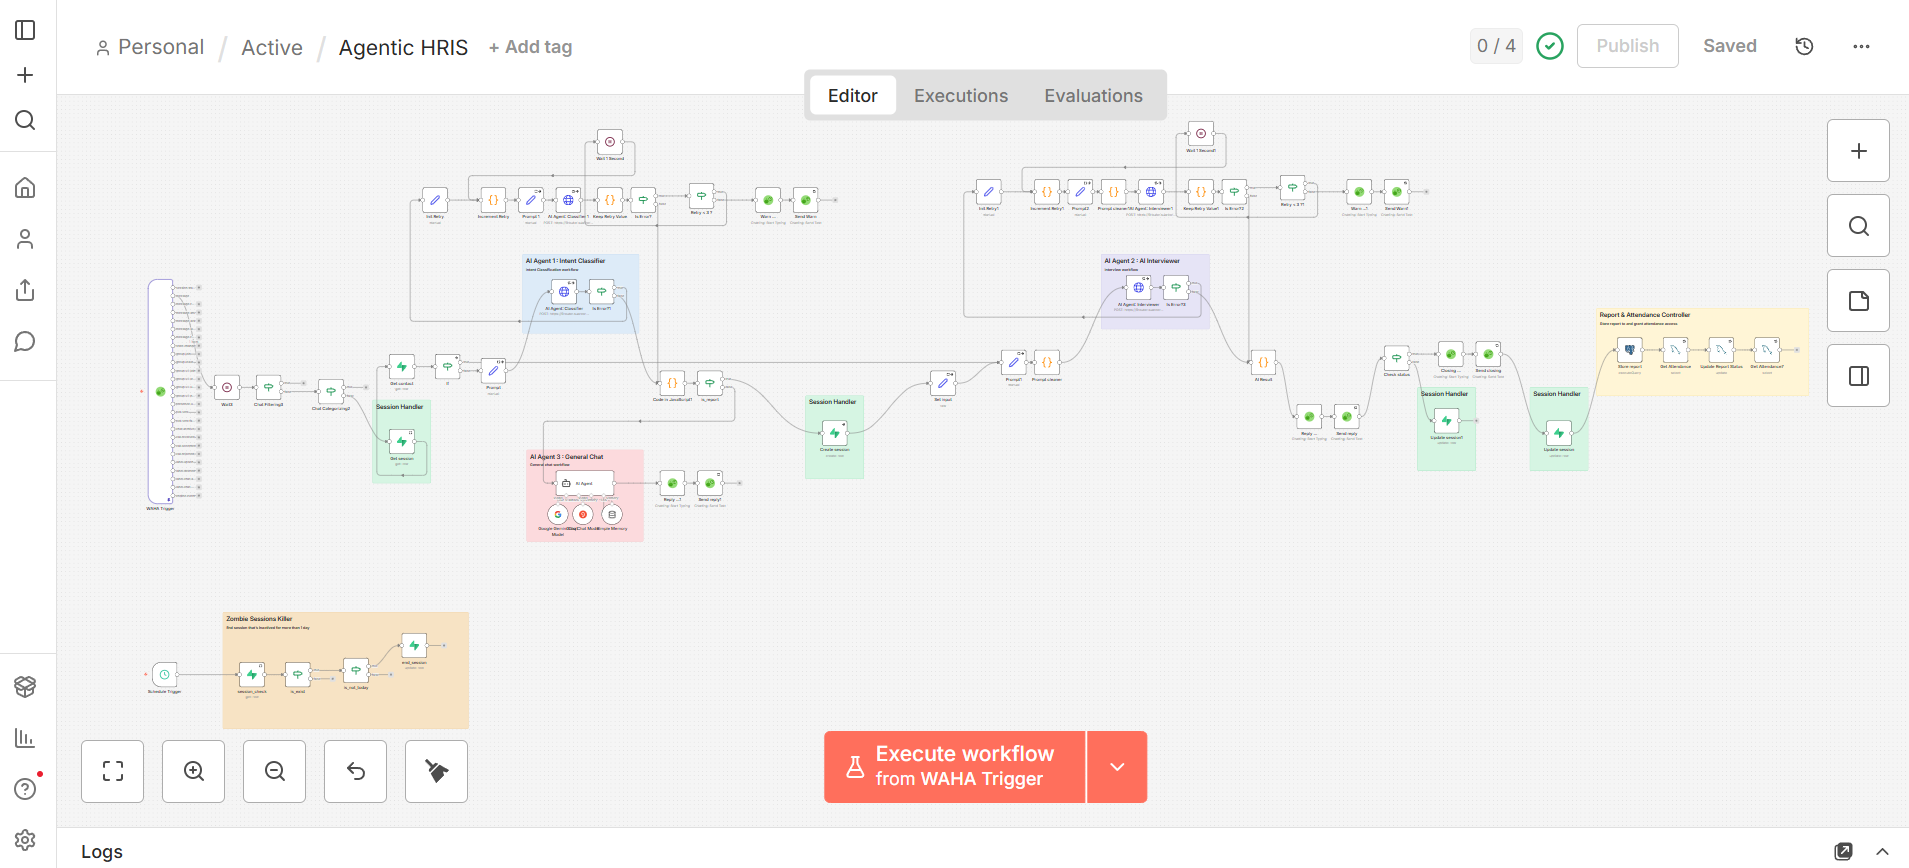
Task: Select the Simple Memory sub-node
Action: 612,514
